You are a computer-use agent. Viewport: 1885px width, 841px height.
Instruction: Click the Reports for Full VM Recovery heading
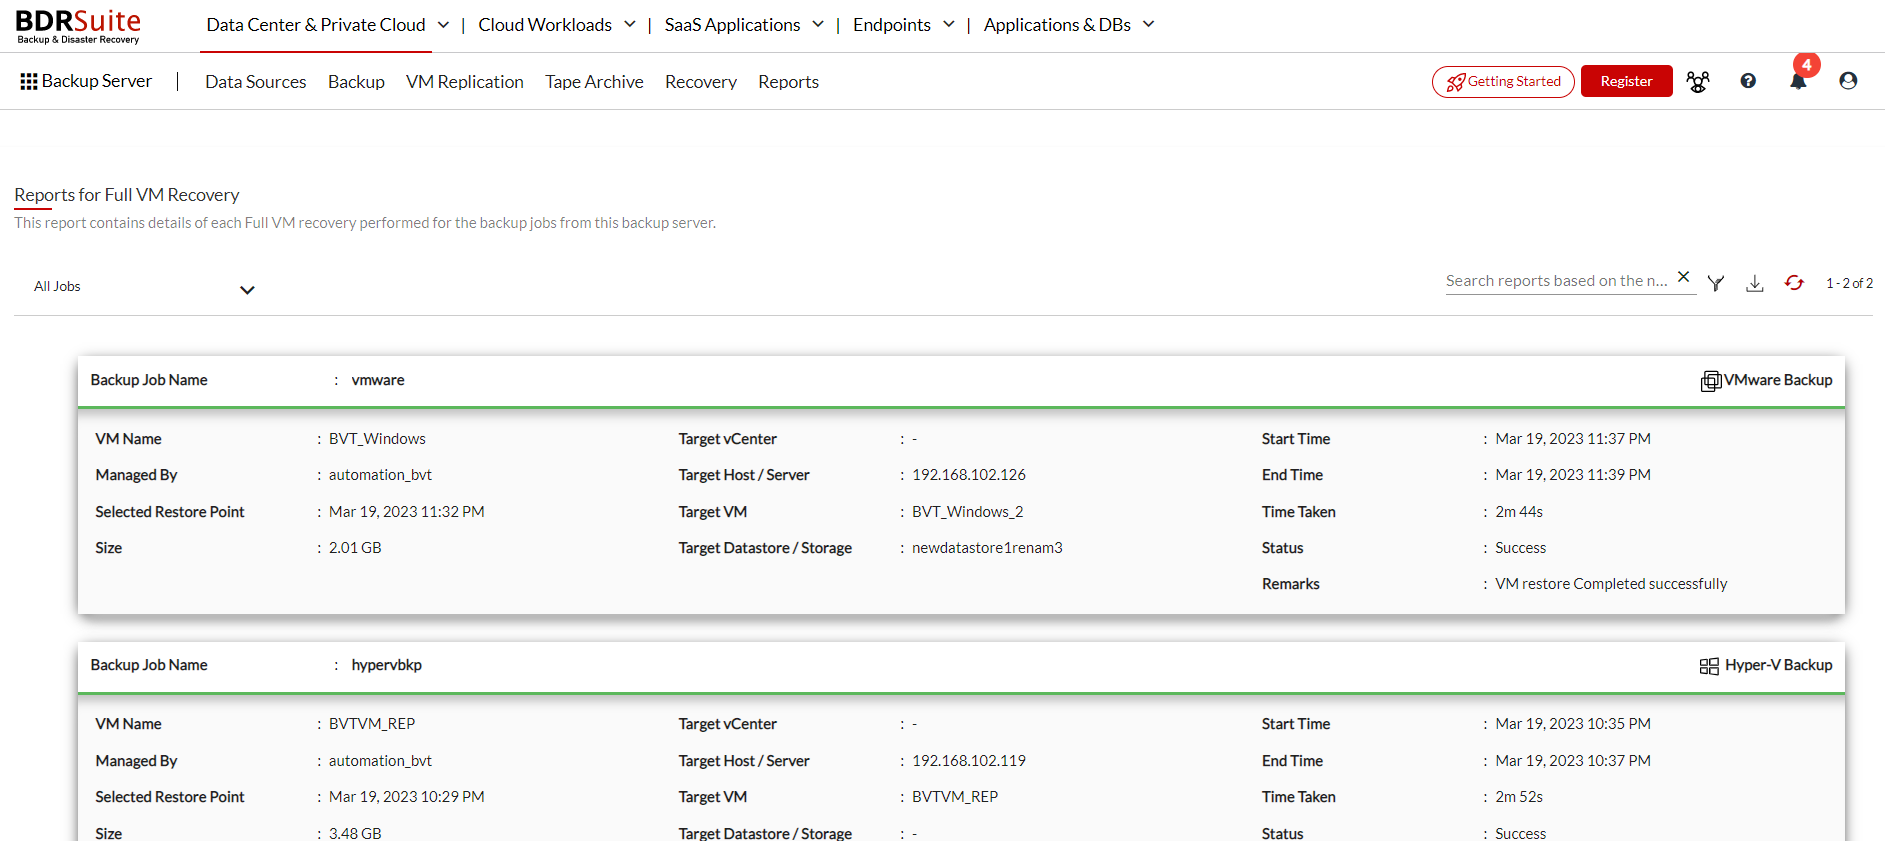pyautogui.click(x=127, y=195)
